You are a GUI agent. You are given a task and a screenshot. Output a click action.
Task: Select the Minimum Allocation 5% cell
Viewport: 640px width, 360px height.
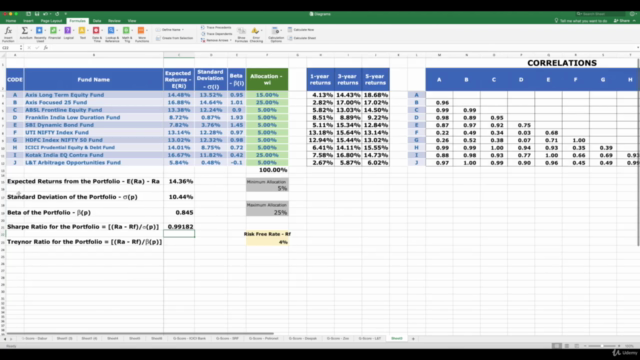(x=267, y=189)
